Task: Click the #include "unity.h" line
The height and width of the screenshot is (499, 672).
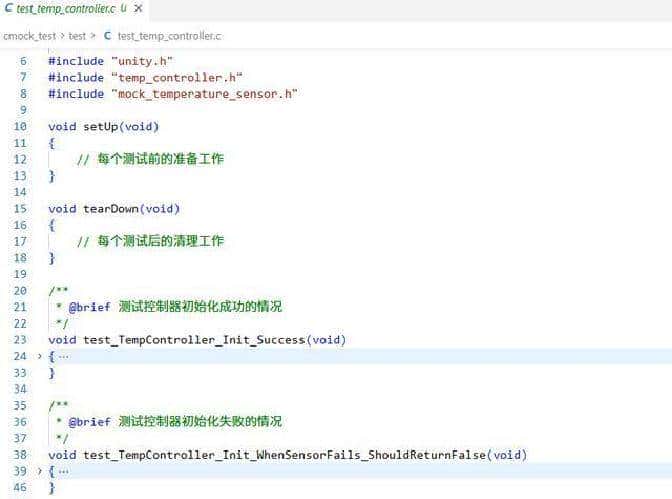Action: pyautogui.click(x=111, y=61)
